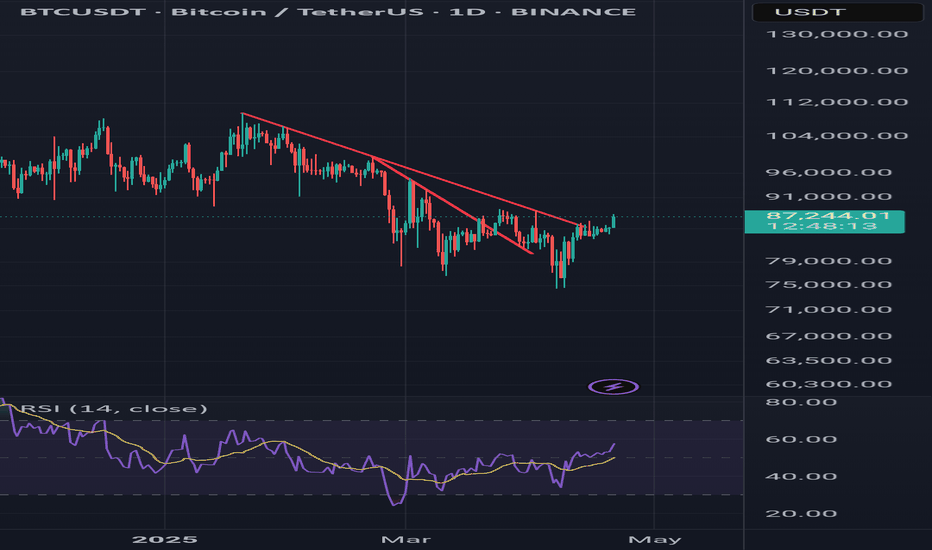Click the RSI 40.00 scale label
Image resolution: width=932 pixels, height=550 pixels.
[x=801, y=477]
